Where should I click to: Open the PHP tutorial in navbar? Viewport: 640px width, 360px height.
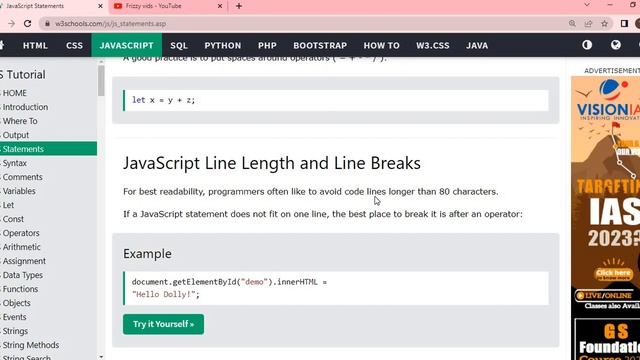[x=267, y=45]
